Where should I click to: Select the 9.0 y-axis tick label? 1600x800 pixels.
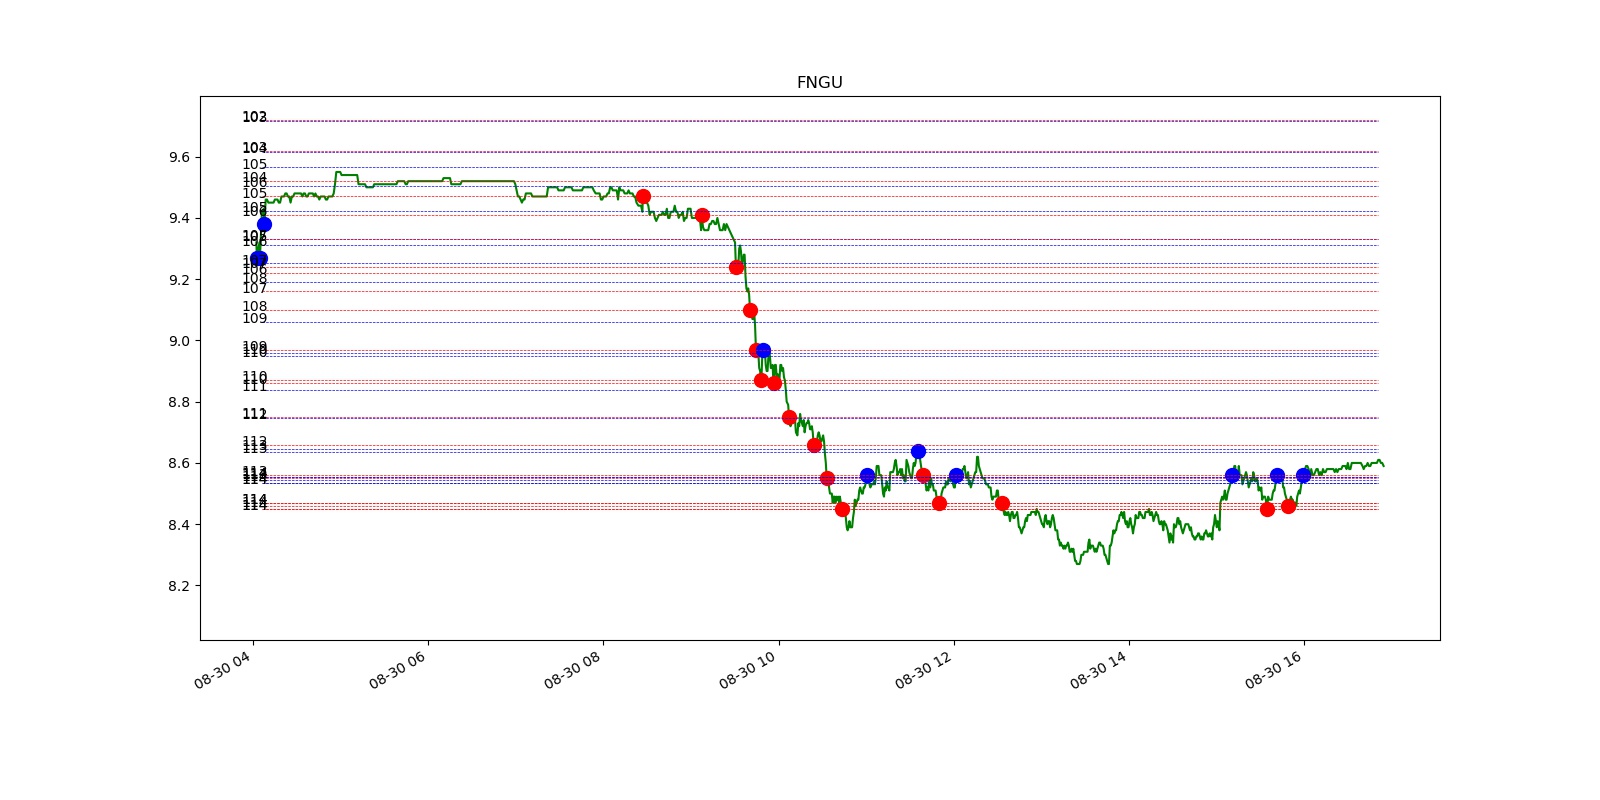pos(179,341)
